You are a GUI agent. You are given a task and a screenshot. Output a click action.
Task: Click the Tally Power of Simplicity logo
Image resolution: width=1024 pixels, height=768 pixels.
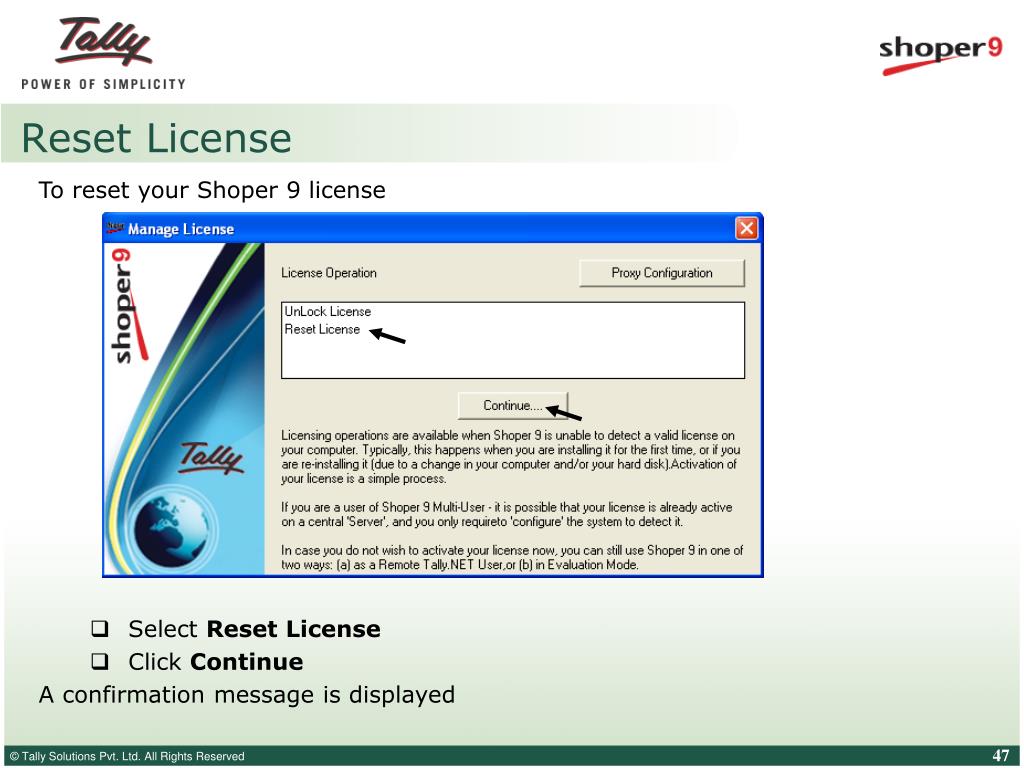click(x=103, y=54)
